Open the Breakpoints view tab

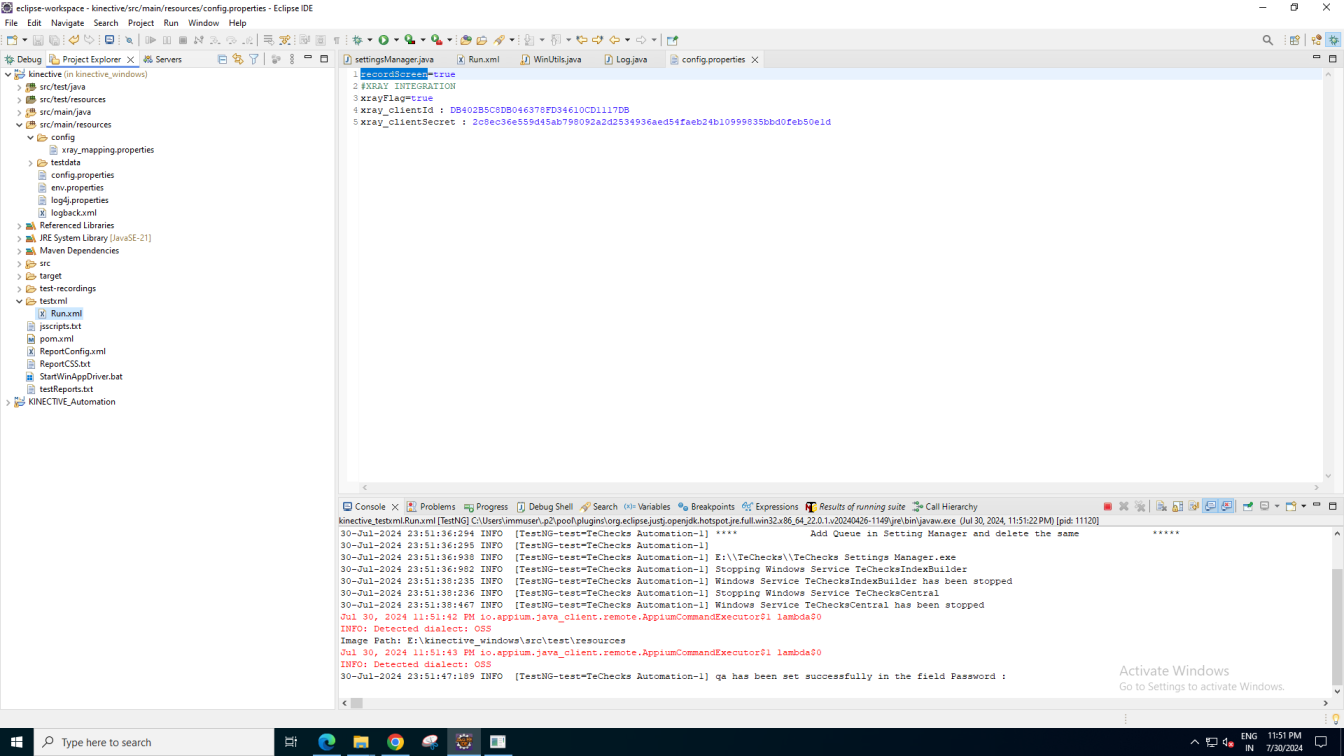coord(706,507)
